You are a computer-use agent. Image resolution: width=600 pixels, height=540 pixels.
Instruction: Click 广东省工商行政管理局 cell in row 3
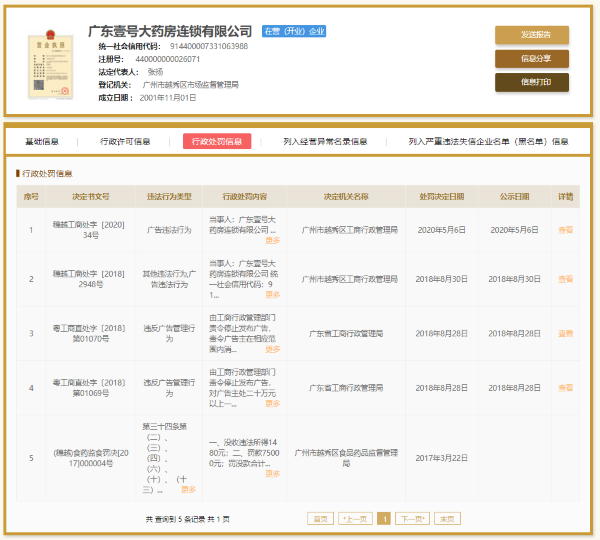pos(346,333)
